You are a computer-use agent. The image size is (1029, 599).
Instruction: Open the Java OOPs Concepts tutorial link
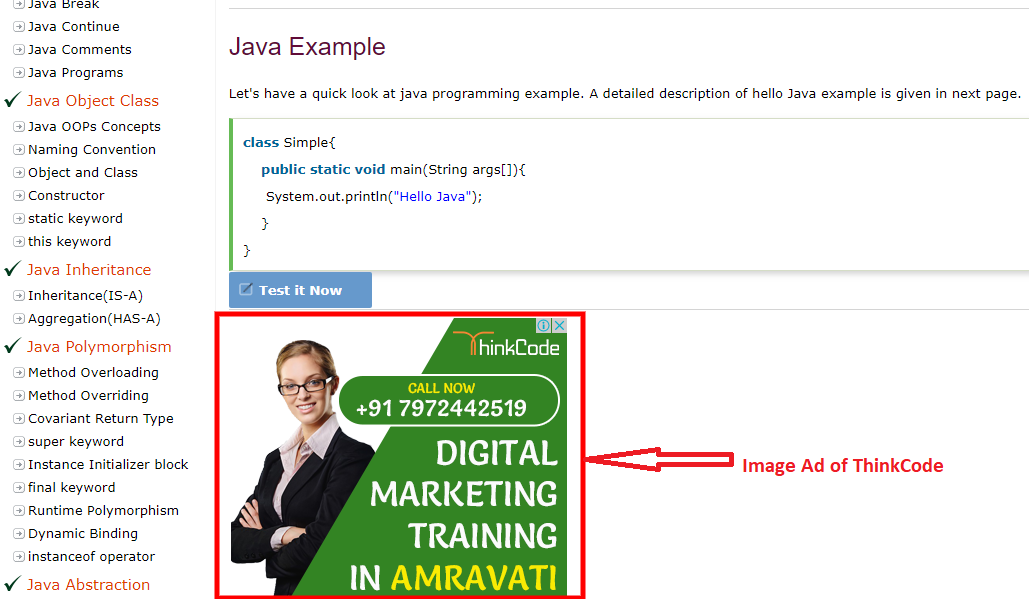point(94,127)
